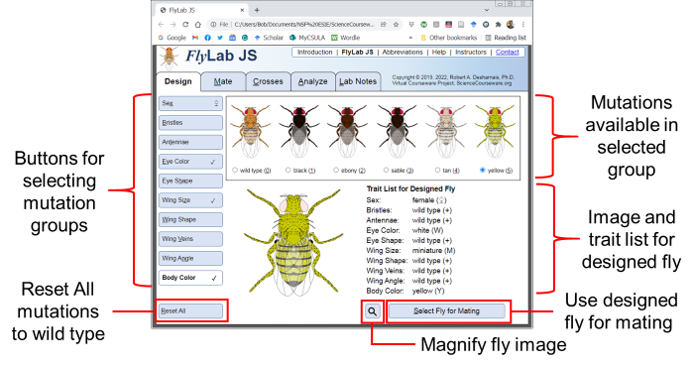Go back in the browser

(161, 25)
